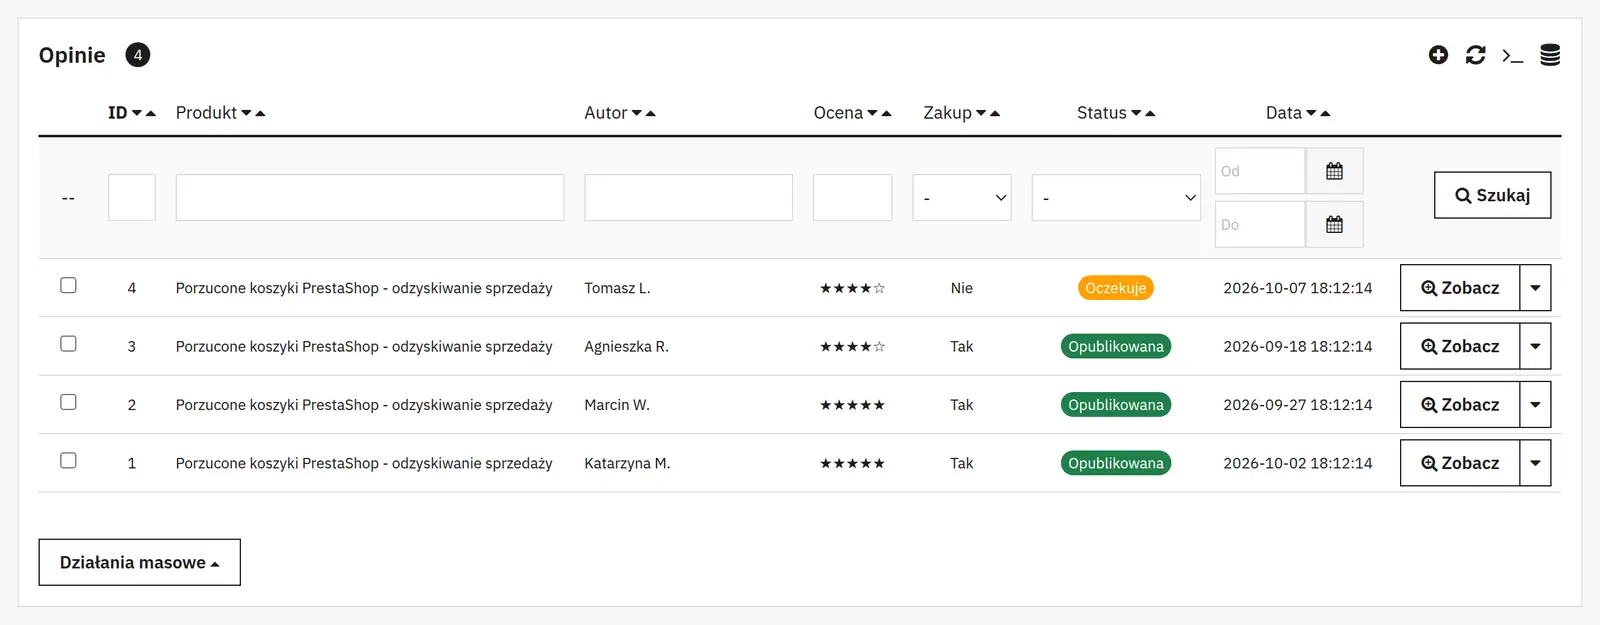1600x625 pixels.
Task: Click the 'Do' end date field
Action: (1260, 224)
